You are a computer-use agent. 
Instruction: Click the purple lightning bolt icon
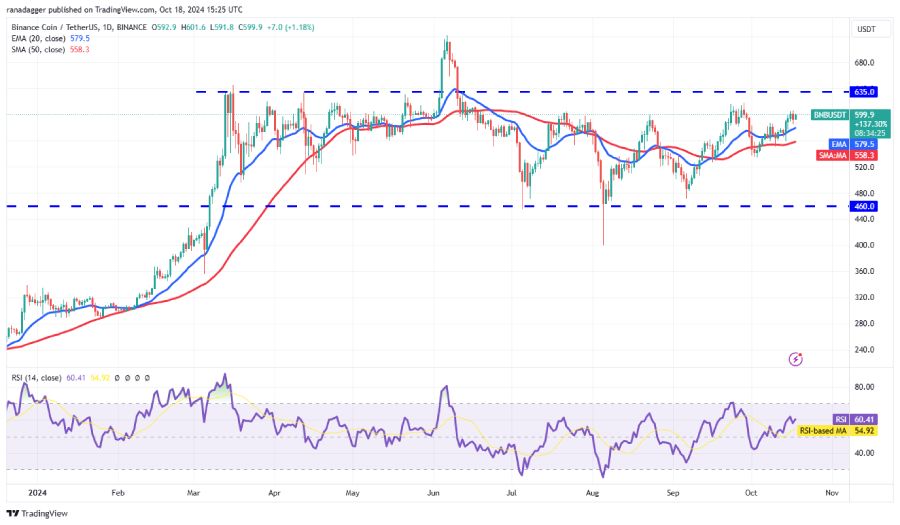pyautogui.click(x=796, y=359)
